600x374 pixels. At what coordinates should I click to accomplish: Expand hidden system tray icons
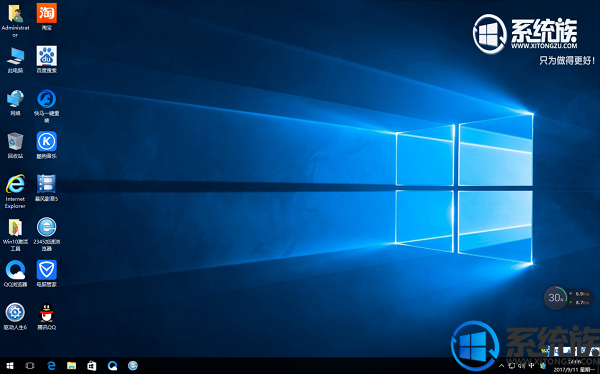click(501, 366)
